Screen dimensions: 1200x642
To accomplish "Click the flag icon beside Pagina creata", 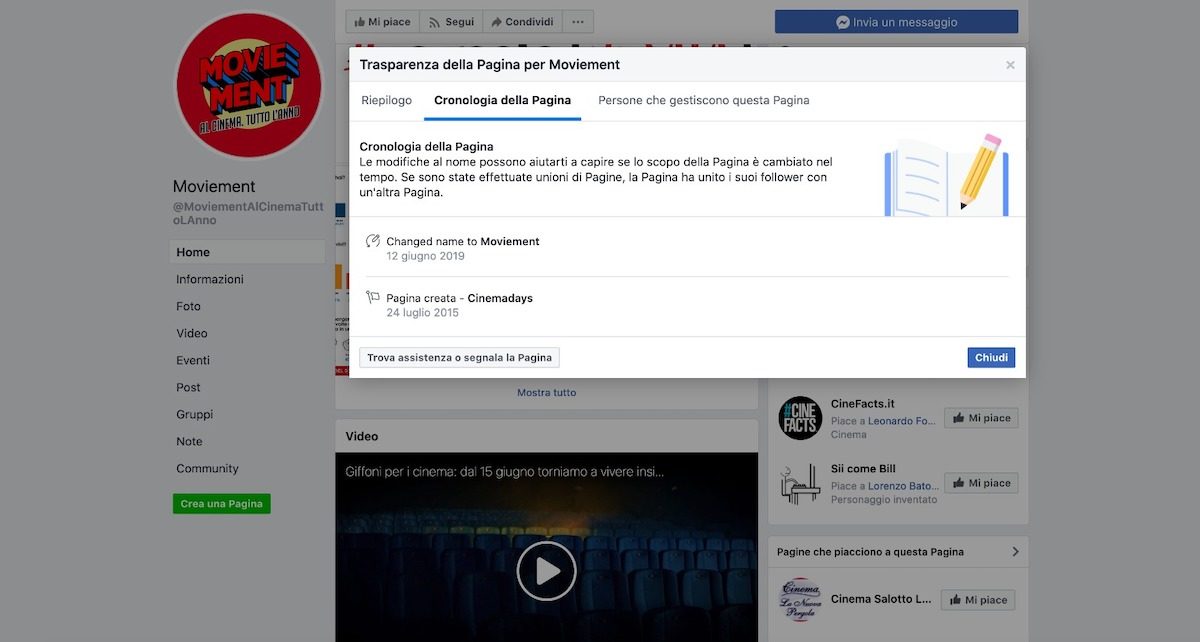I will coord(373,298).
